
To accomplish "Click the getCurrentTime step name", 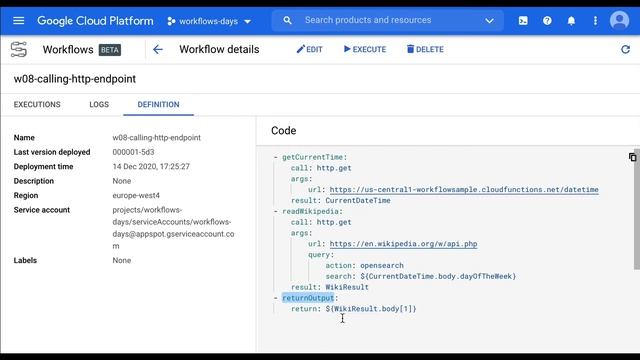I will (x=312, y=157).
